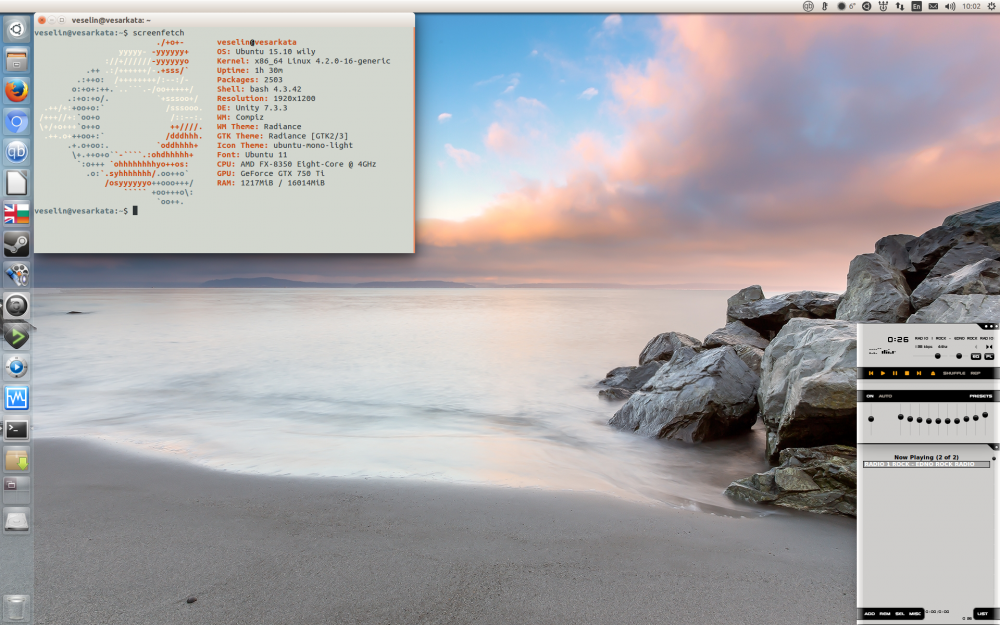Open the temperature sensor indicator
This screenshot has width=1000, height=625.
tap(825, 6)
